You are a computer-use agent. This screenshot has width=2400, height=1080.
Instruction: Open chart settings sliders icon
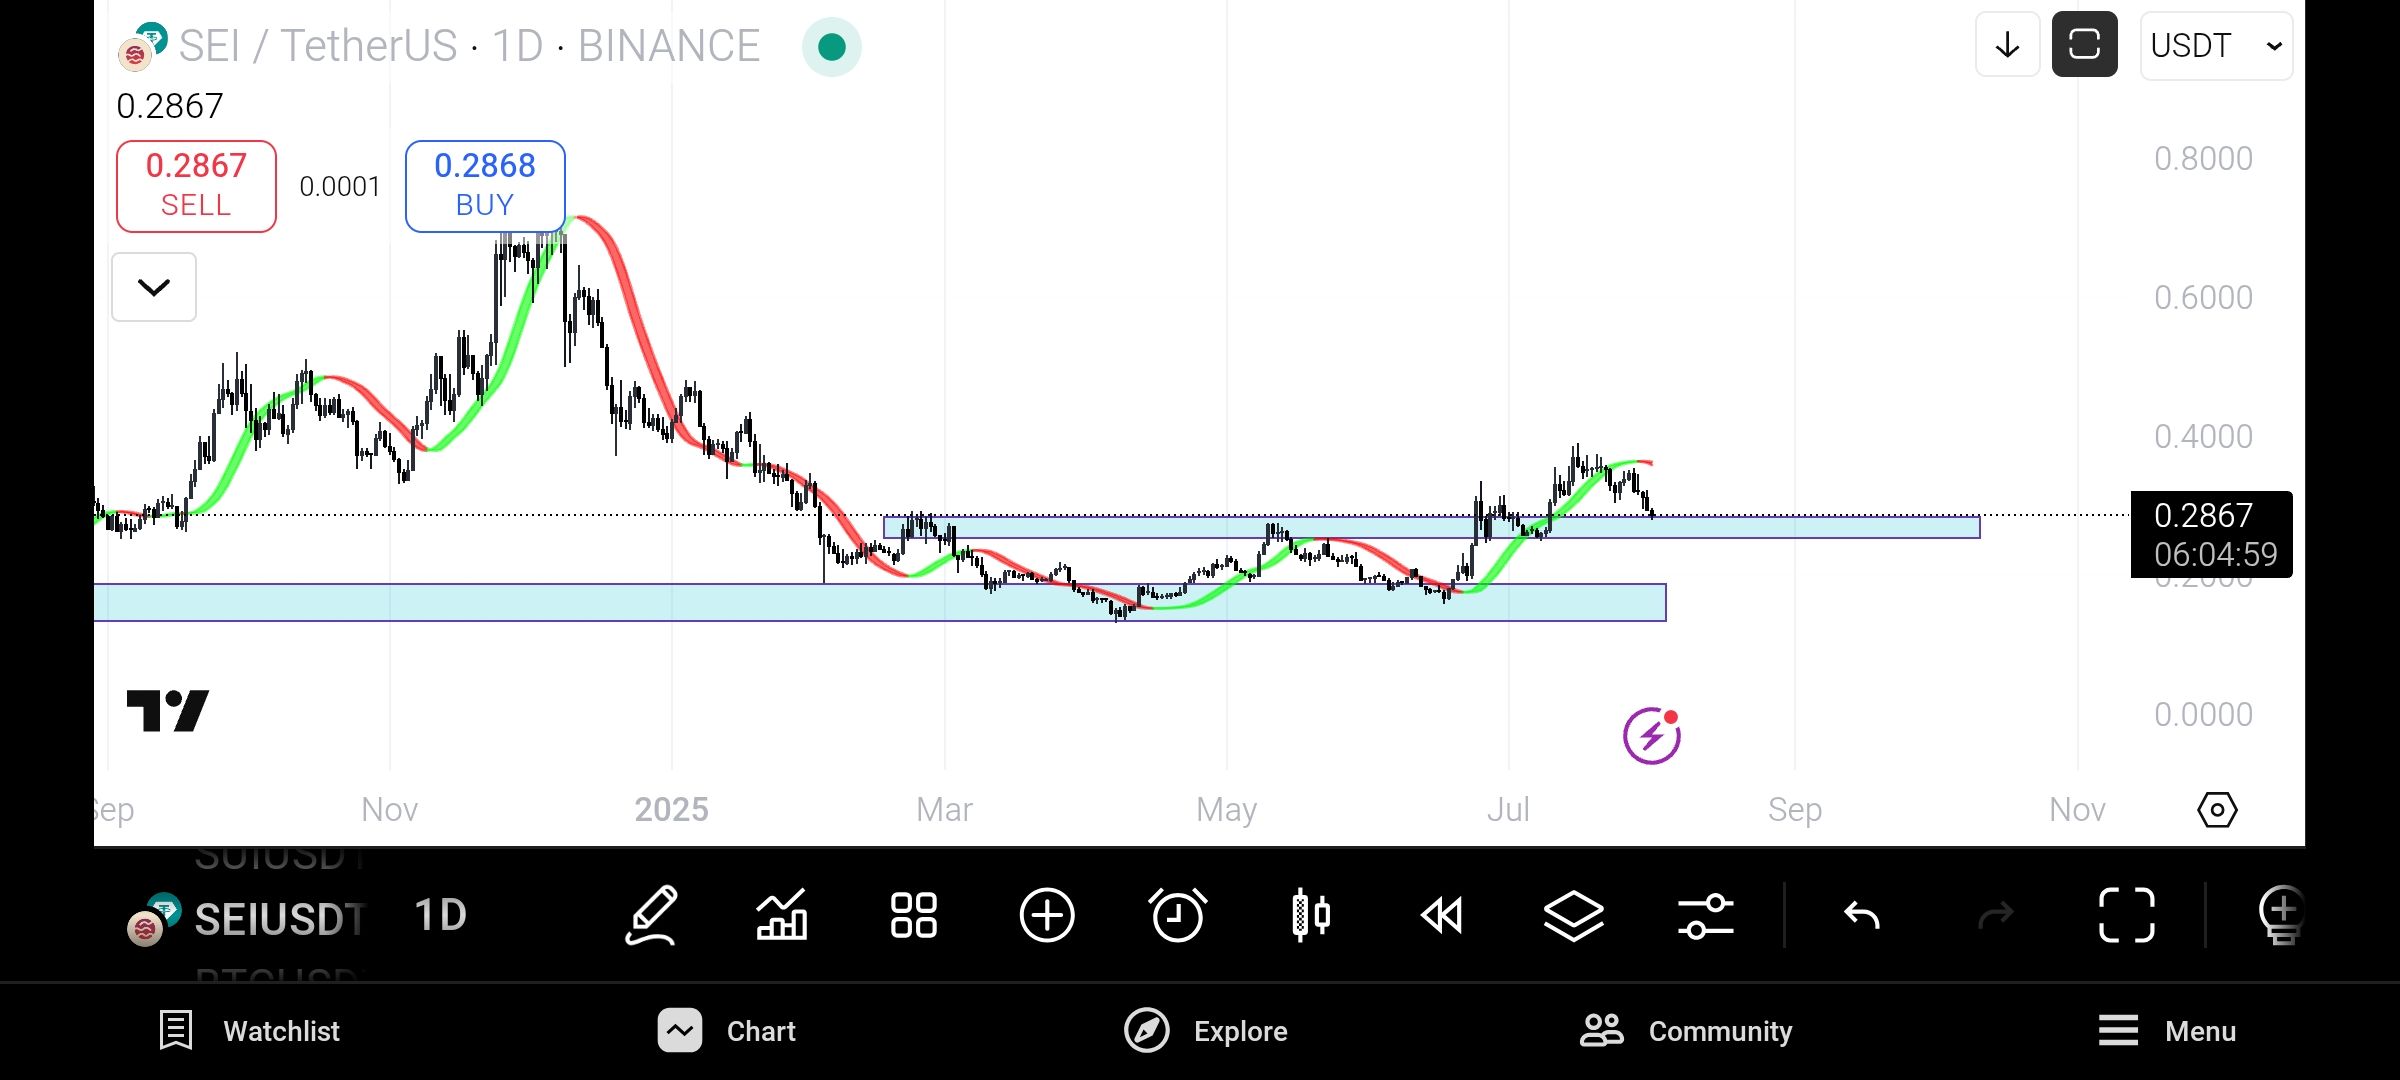click(x=1706, y=915)
